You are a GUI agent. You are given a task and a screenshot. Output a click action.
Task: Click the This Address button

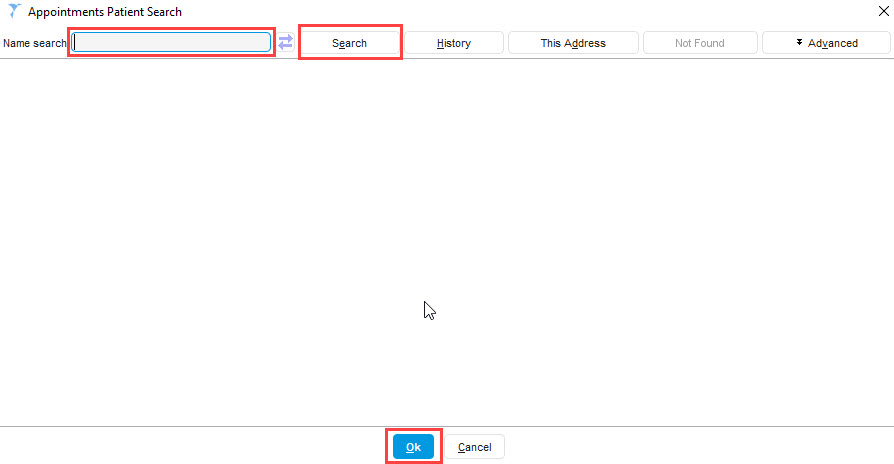point(573,43)
